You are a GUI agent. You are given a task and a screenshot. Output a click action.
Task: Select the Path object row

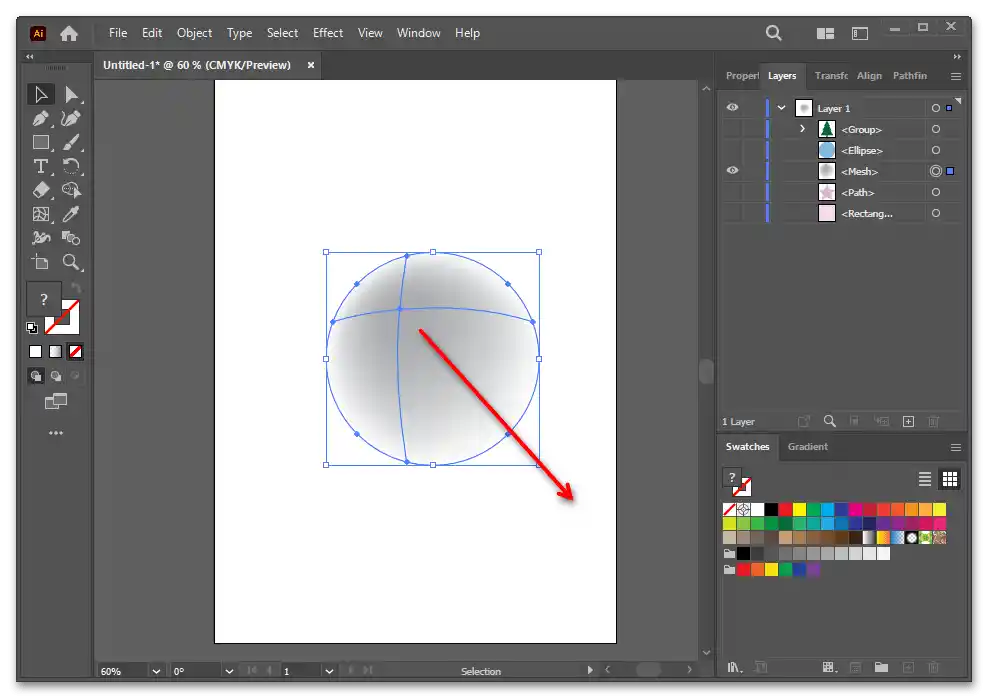click(858, 192)
